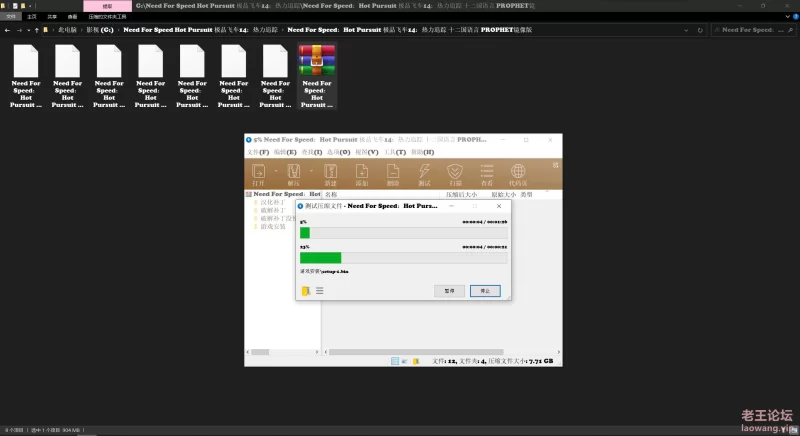Click the upper overall progress bar in test dialog
Viewport: 800px width, 436px height.
click(x=404, y=233)
